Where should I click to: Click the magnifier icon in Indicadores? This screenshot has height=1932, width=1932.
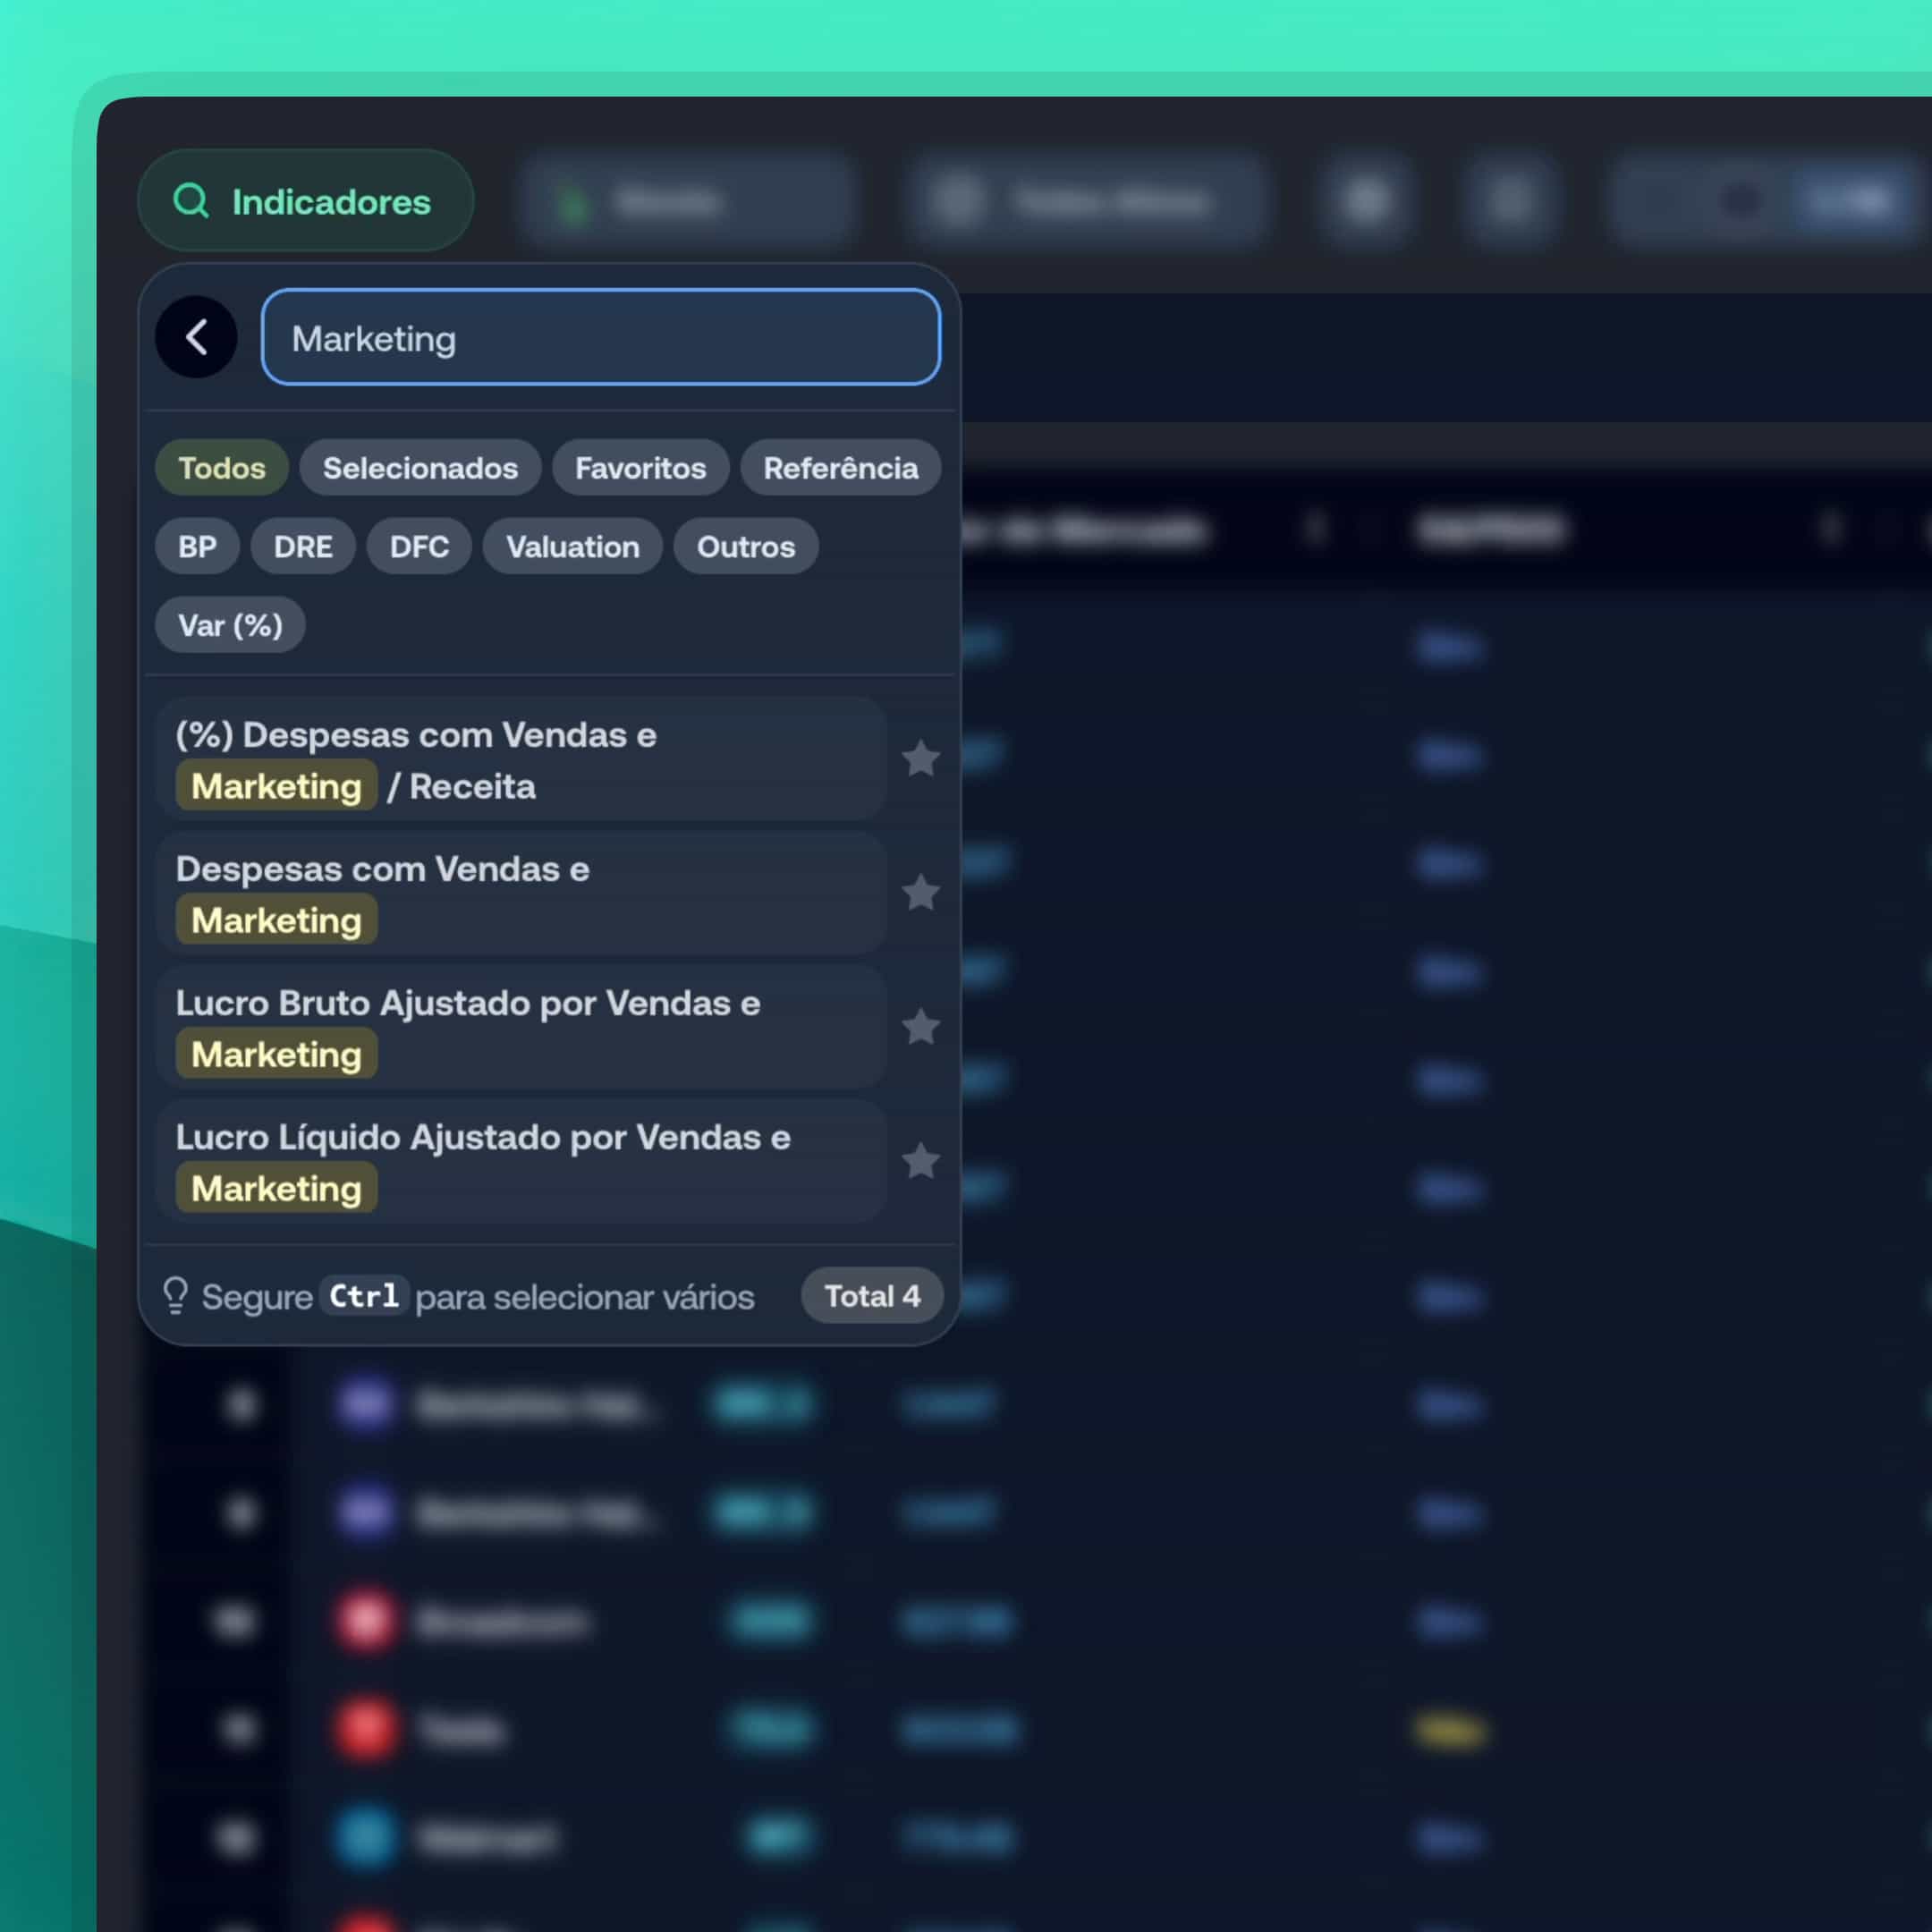click(x=191, y=201)
